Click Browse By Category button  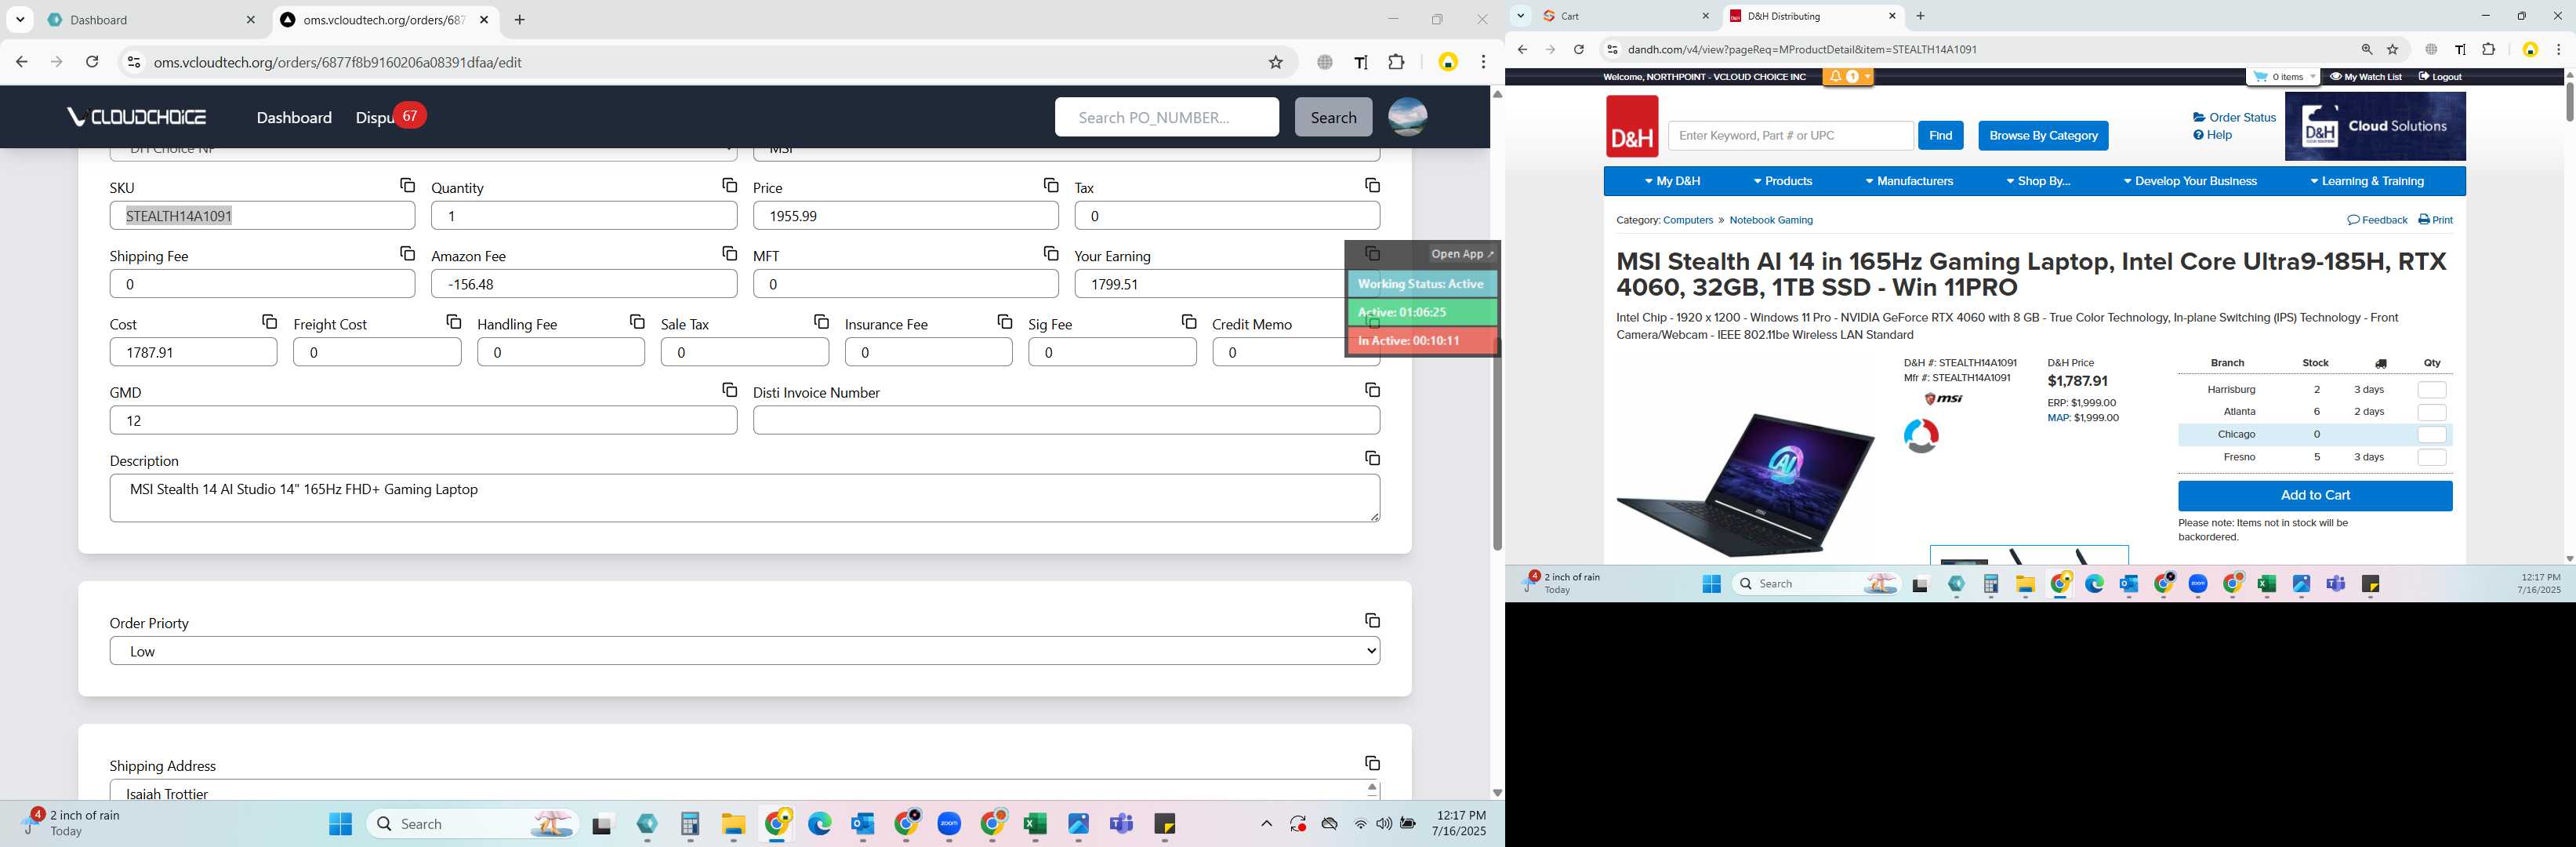(2043, 136)
